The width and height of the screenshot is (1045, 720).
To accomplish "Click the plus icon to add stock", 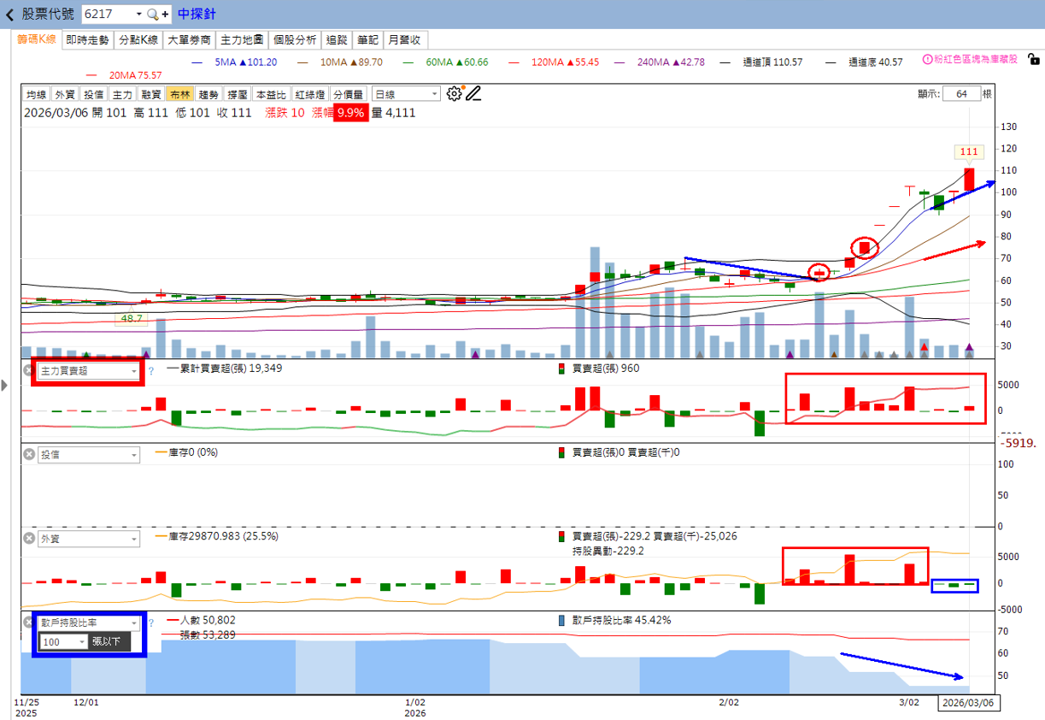I will (165, 14).
